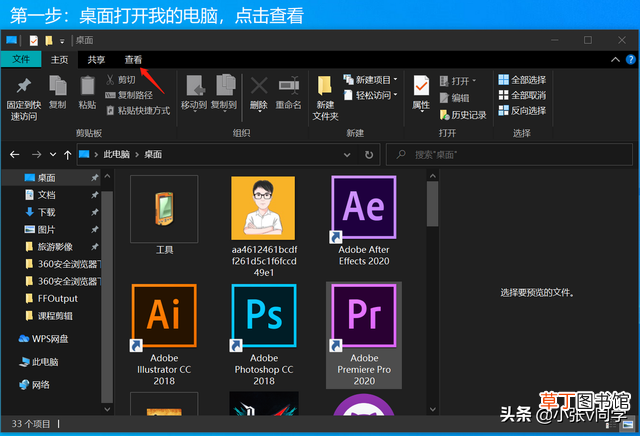Click the properties checkmark icon in title bar

click(33, 40)
